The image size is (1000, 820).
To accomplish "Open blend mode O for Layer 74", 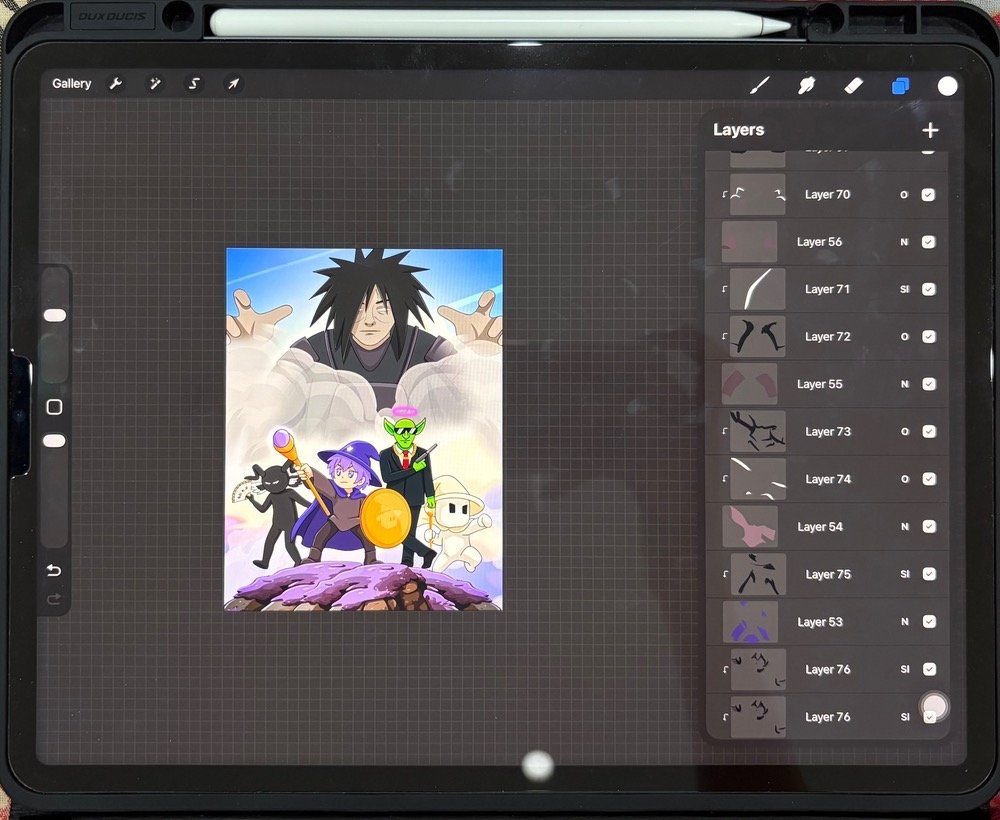I will 905,479.
